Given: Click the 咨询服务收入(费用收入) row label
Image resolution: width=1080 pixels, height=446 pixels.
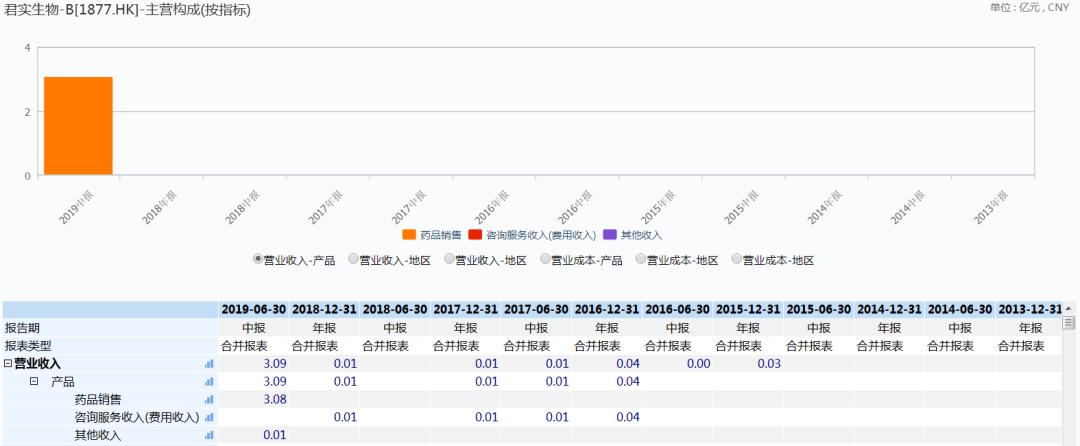Looking at the screenshot, I should tap(136, 417).
